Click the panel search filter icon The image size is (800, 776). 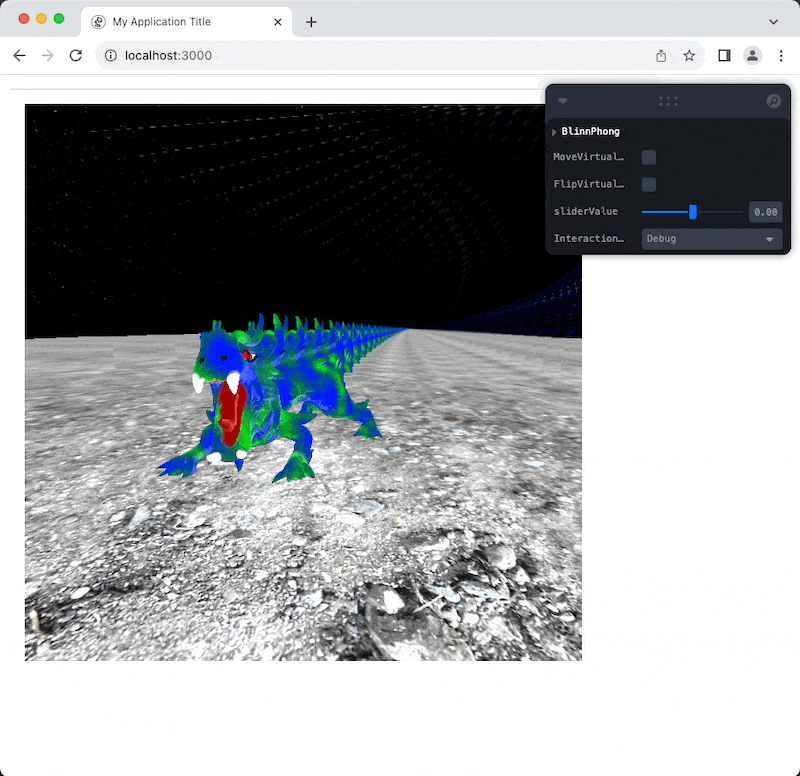click(773, 101)
